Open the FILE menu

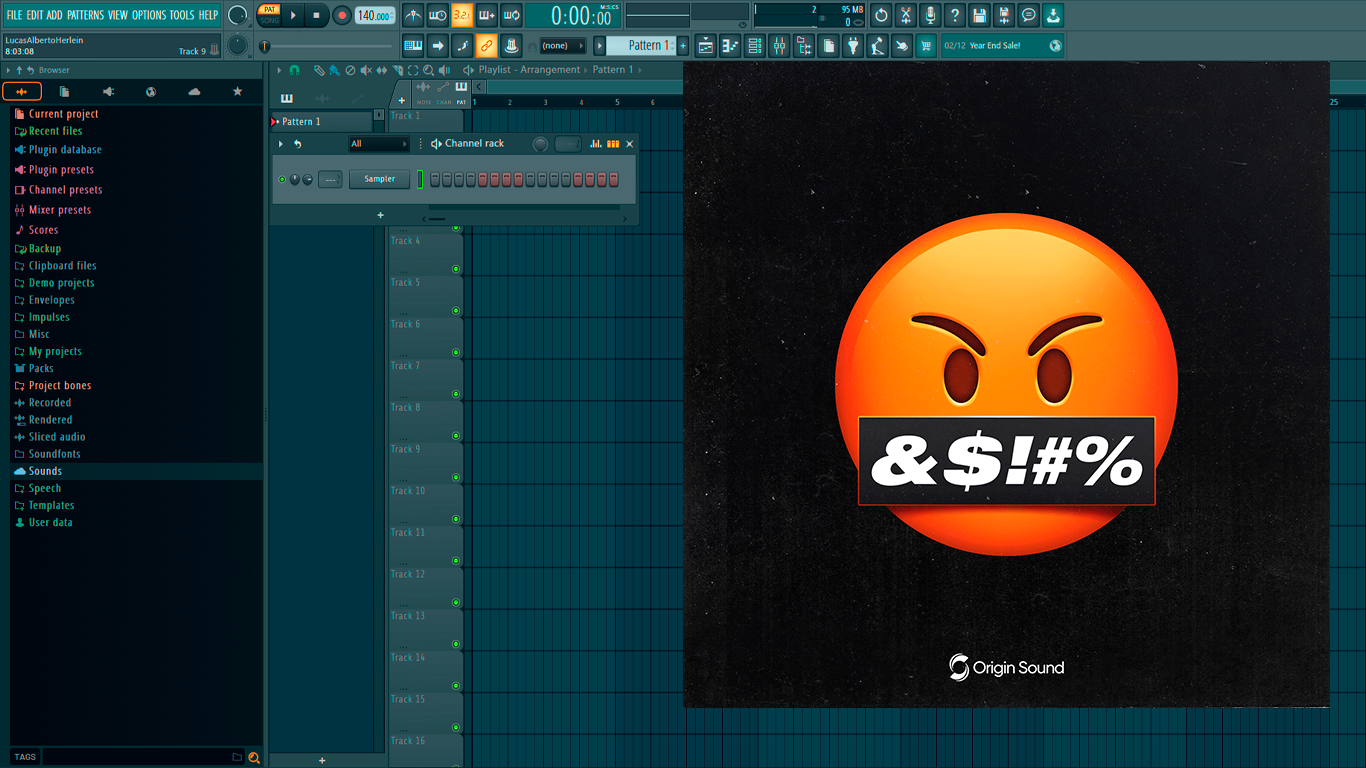(14, 15)
